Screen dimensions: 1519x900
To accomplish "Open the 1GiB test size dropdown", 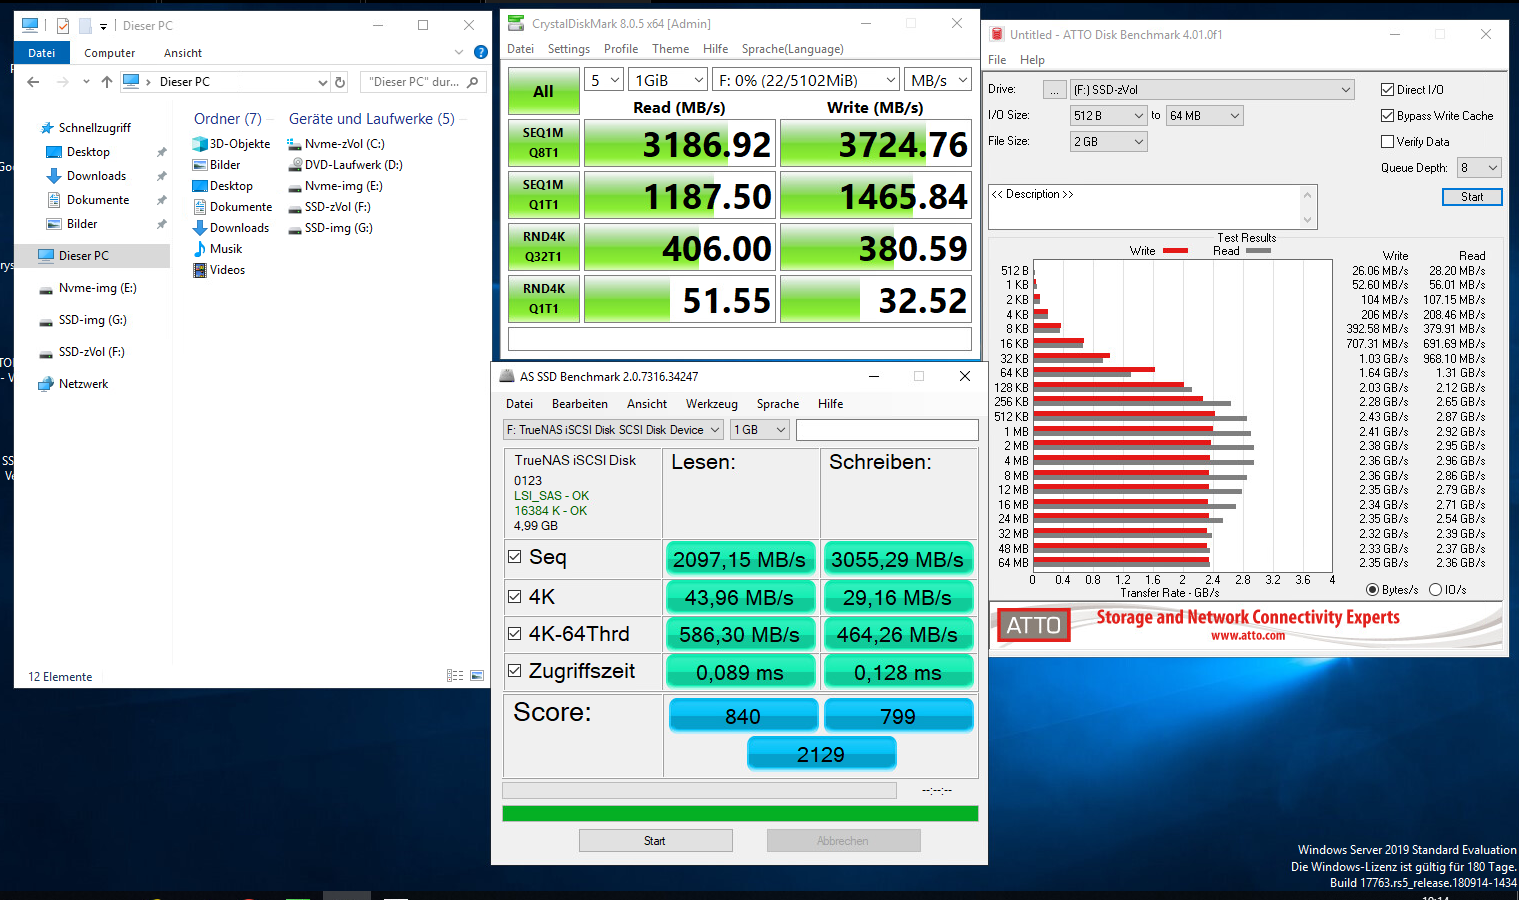I will (669, 80).
